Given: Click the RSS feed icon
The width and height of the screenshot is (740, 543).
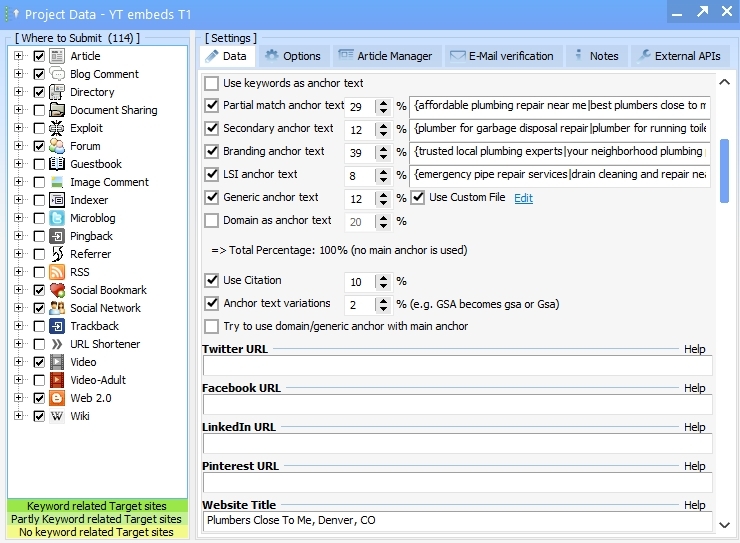Looking at the screenshot, I should tap(57, 272).
